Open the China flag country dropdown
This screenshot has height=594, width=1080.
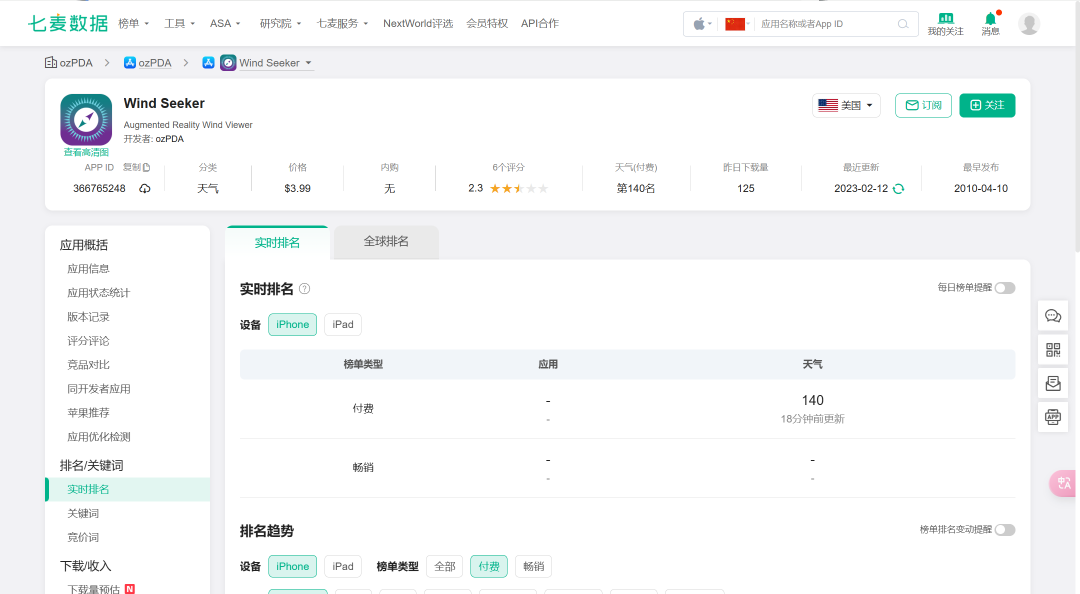point(738,24)
